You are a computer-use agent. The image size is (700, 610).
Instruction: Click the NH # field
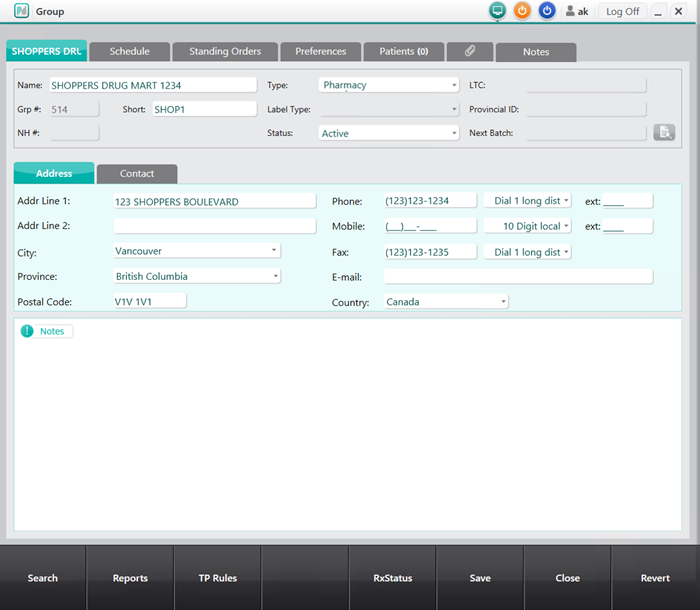(74, 133)
